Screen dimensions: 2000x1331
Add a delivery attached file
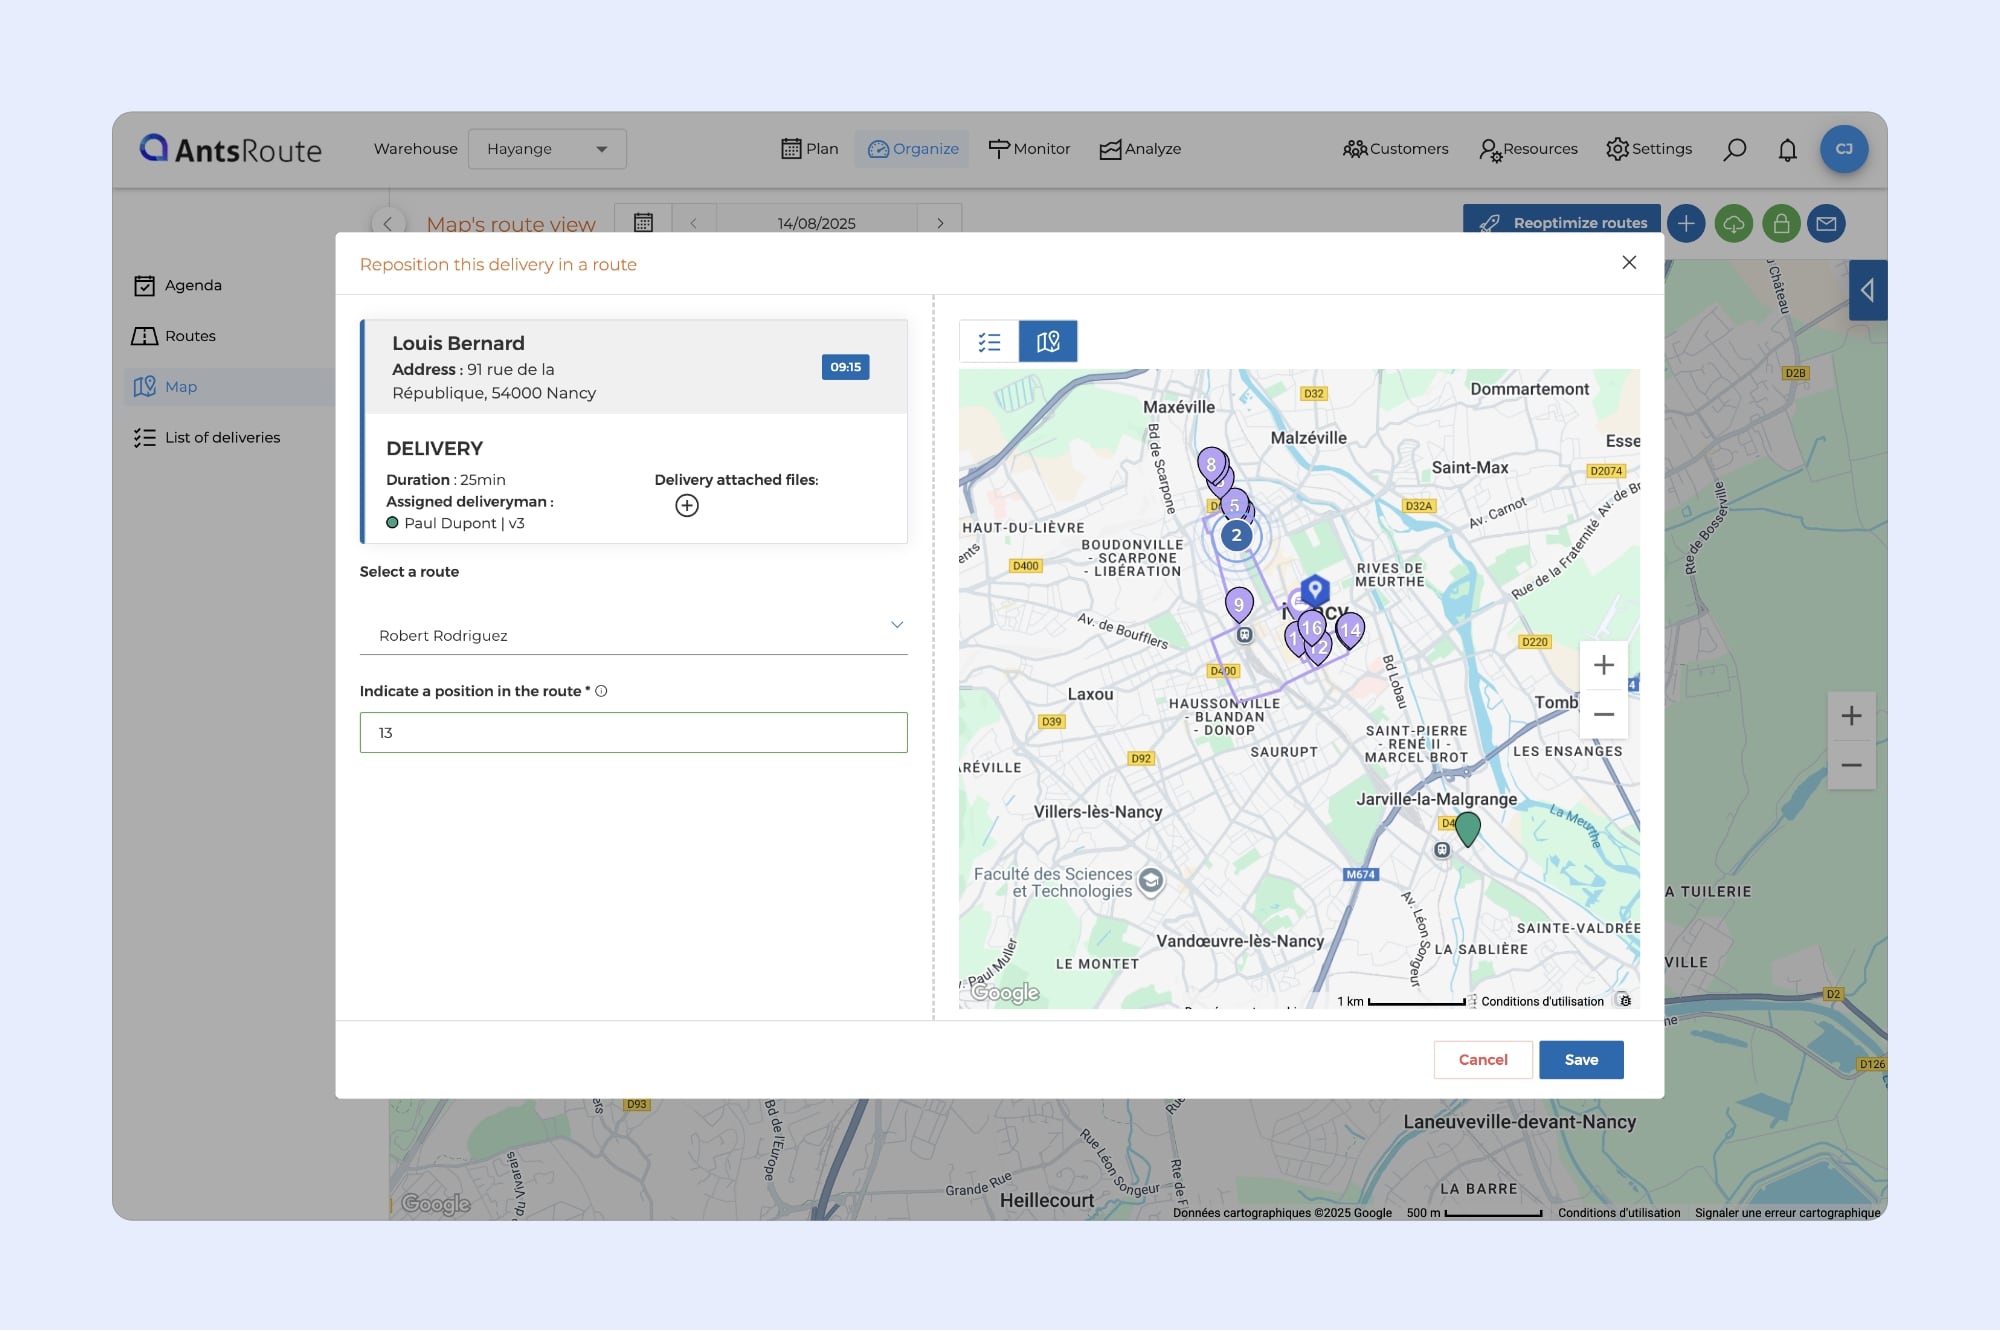(687, 506)
